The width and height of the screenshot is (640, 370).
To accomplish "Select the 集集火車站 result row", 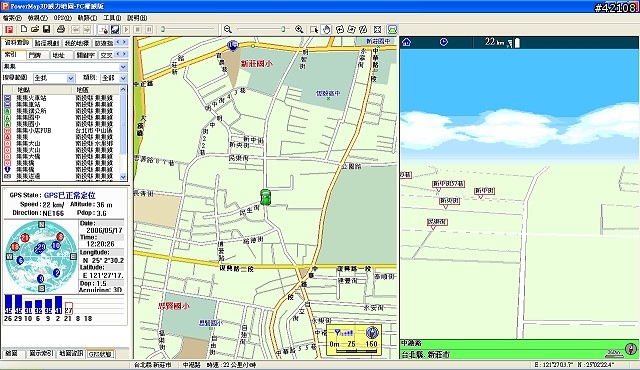I will point(61,98).
